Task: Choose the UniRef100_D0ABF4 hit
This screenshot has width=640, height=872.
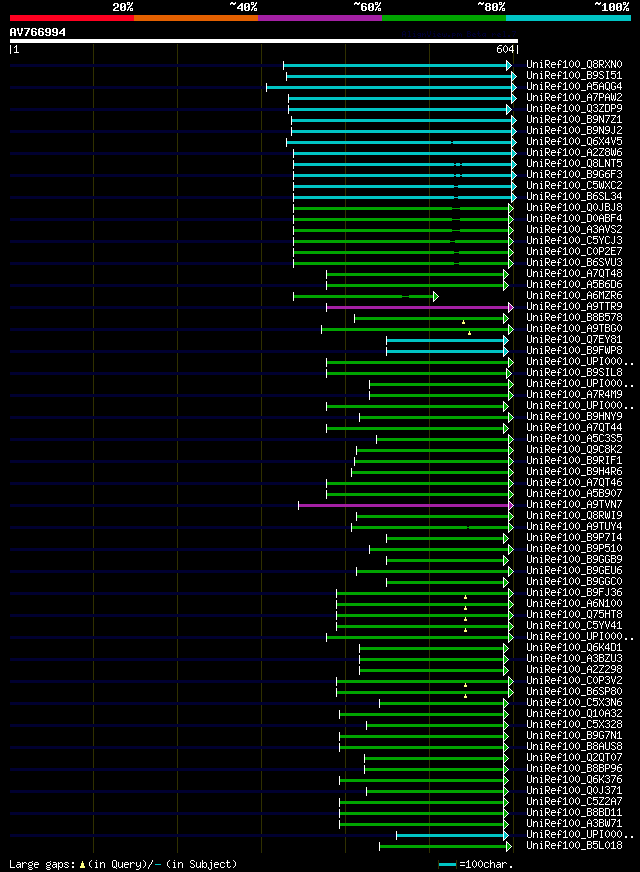Action: pos(574,219)
